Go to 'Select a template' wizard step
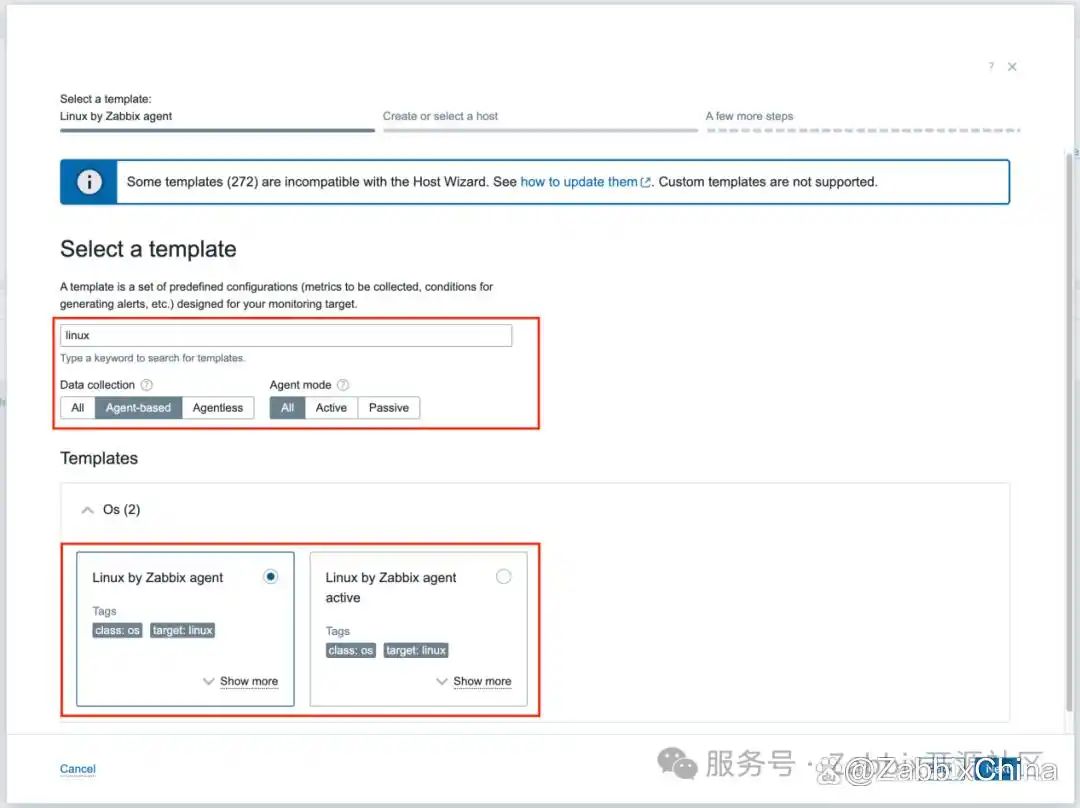 click(x=217, y=113)
